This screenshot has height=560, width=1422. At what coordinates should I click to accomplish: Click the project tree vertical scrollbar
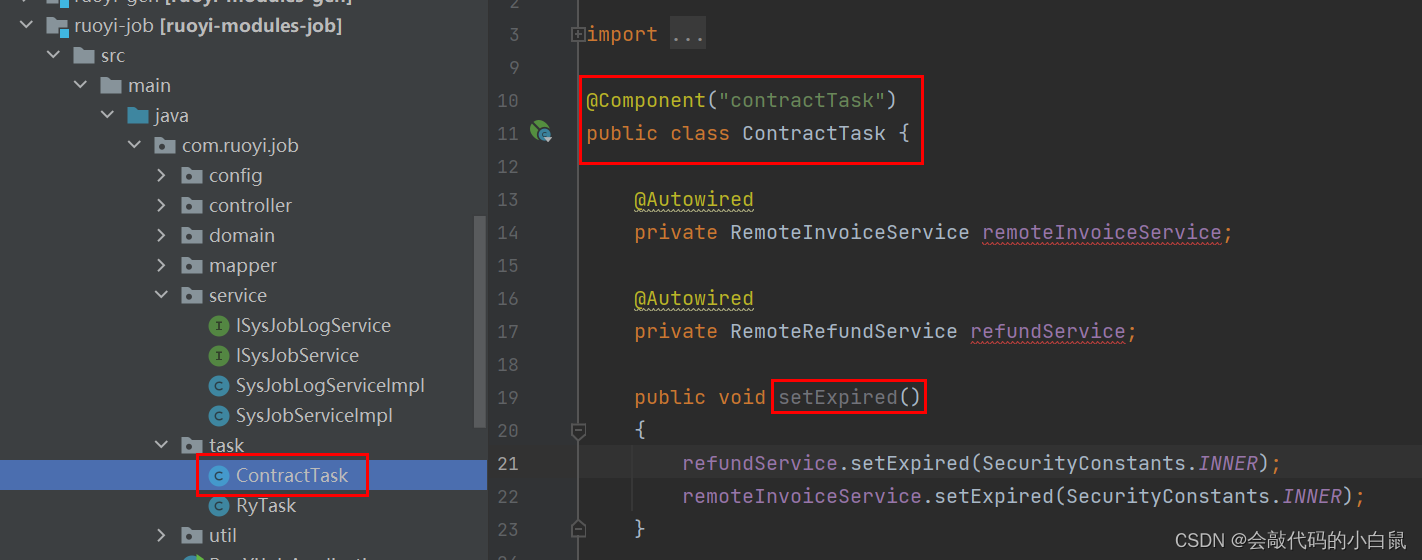pos(480,320)
